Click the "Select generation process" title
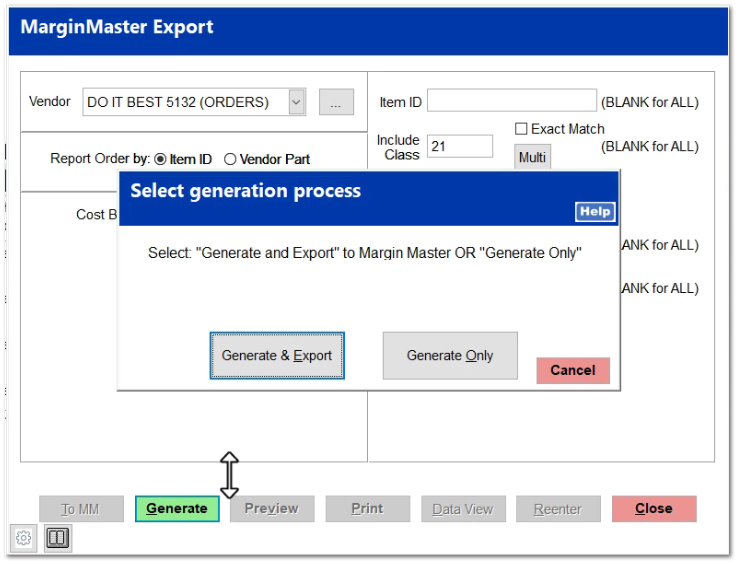This screenshot has width=738, height=564. (x=246, y=191)
